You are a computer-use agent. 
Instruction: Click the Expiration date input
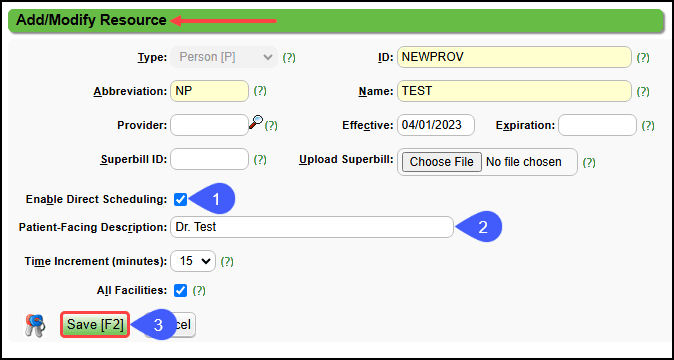tap(597, 125)
